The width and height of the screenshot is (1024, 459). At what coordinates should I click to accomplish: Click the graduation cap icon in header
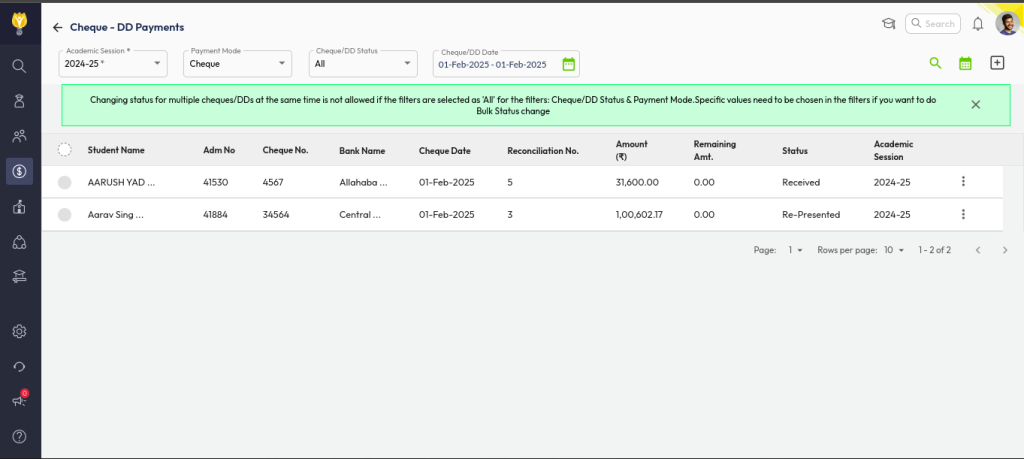coord(888,24)
